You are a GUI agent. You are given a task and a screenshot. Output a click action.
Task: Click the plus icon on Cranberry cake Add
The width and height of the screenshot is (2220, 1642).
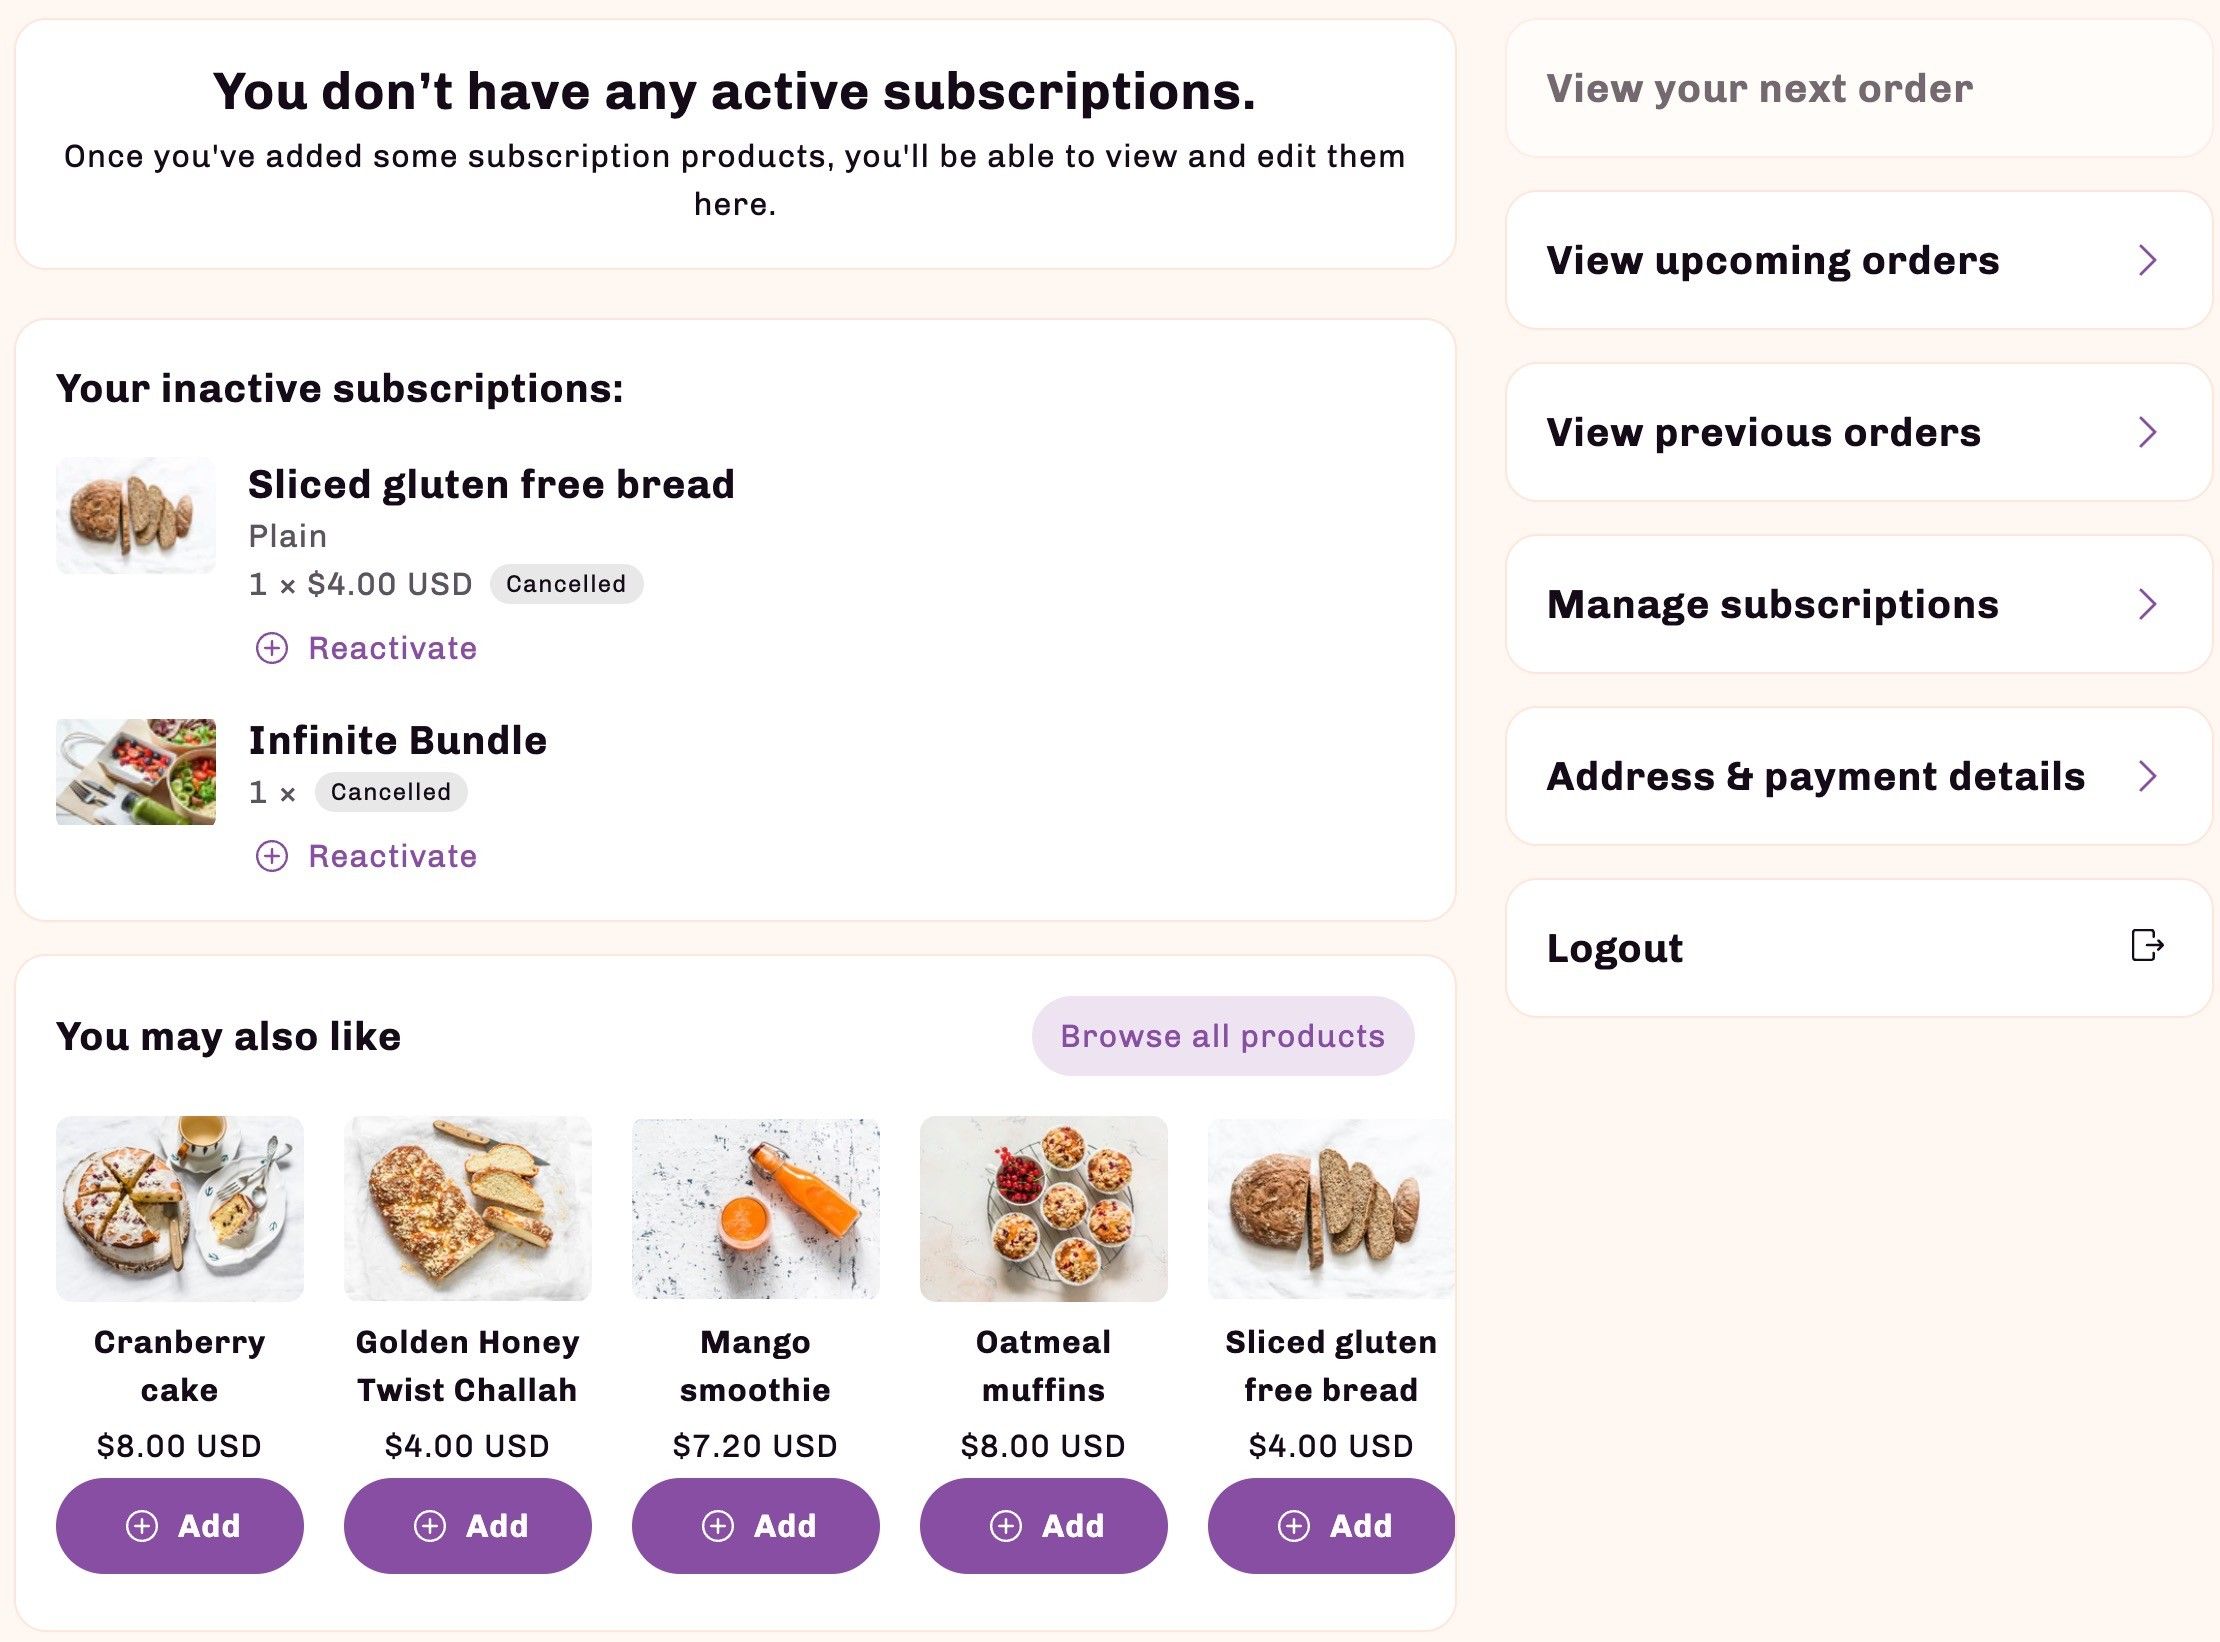click(x=142, y=1526)
